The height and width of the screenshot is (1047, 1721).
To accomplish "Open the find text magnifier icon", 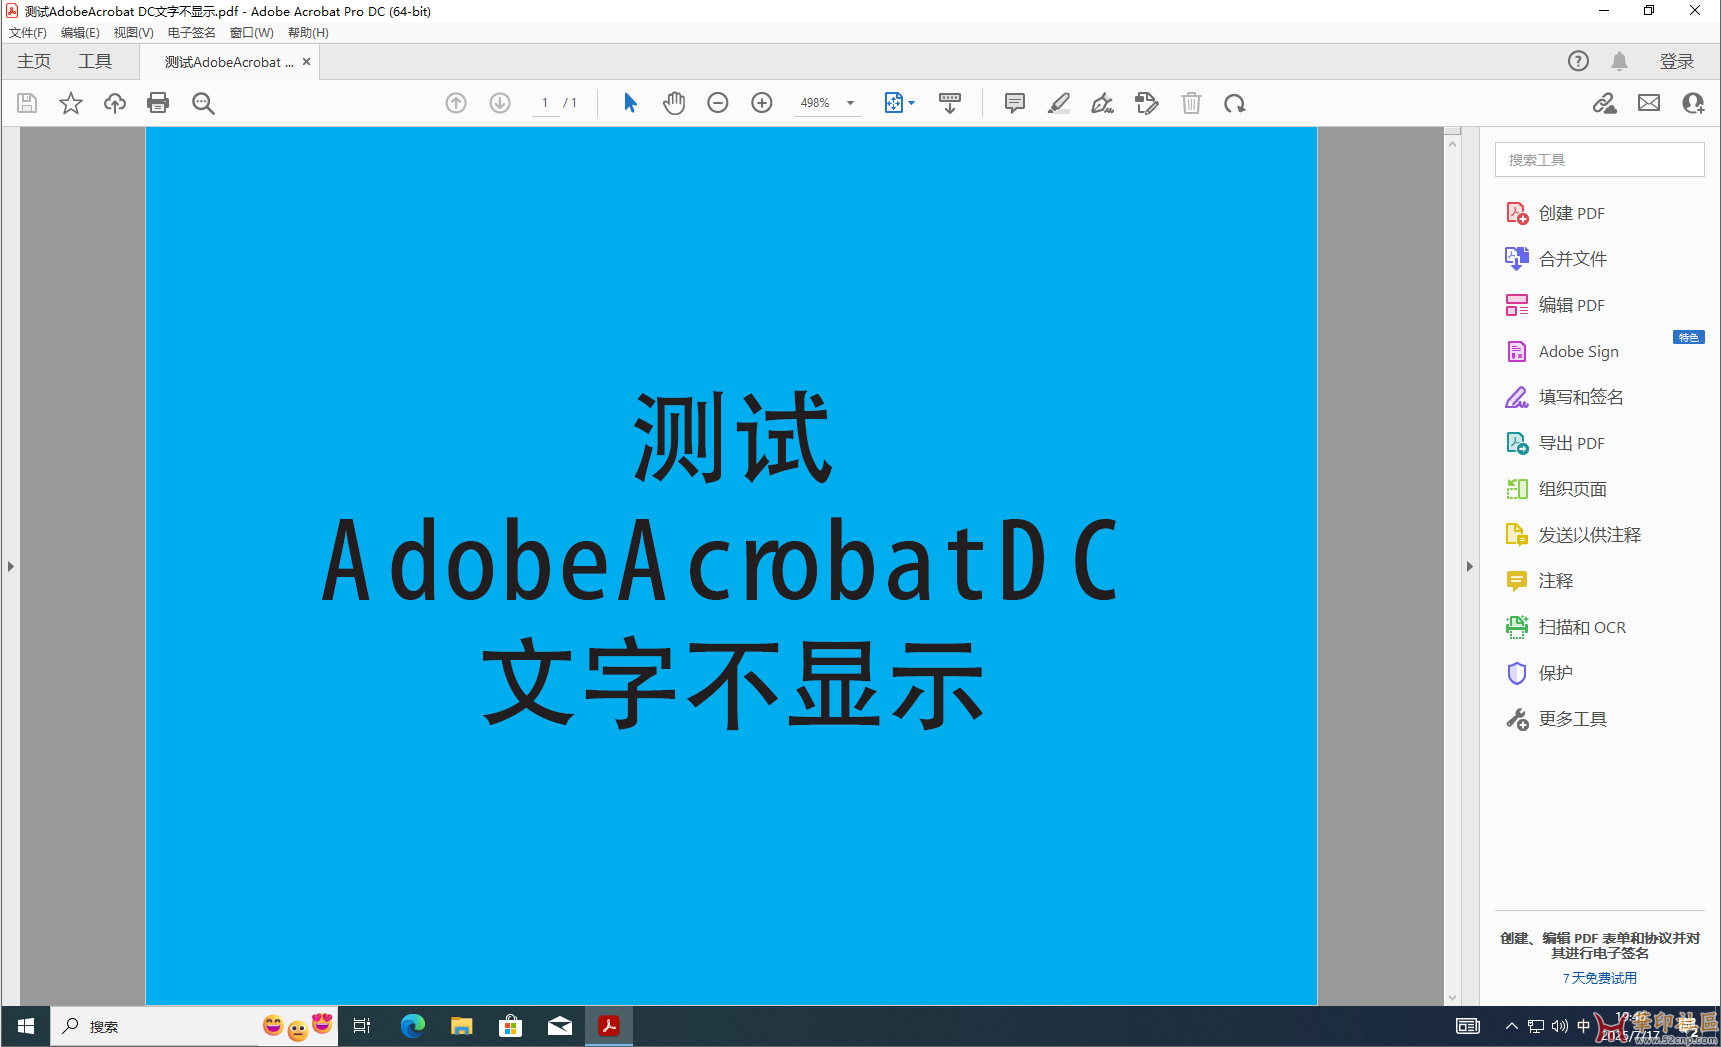I will click(x=203, y=103).
